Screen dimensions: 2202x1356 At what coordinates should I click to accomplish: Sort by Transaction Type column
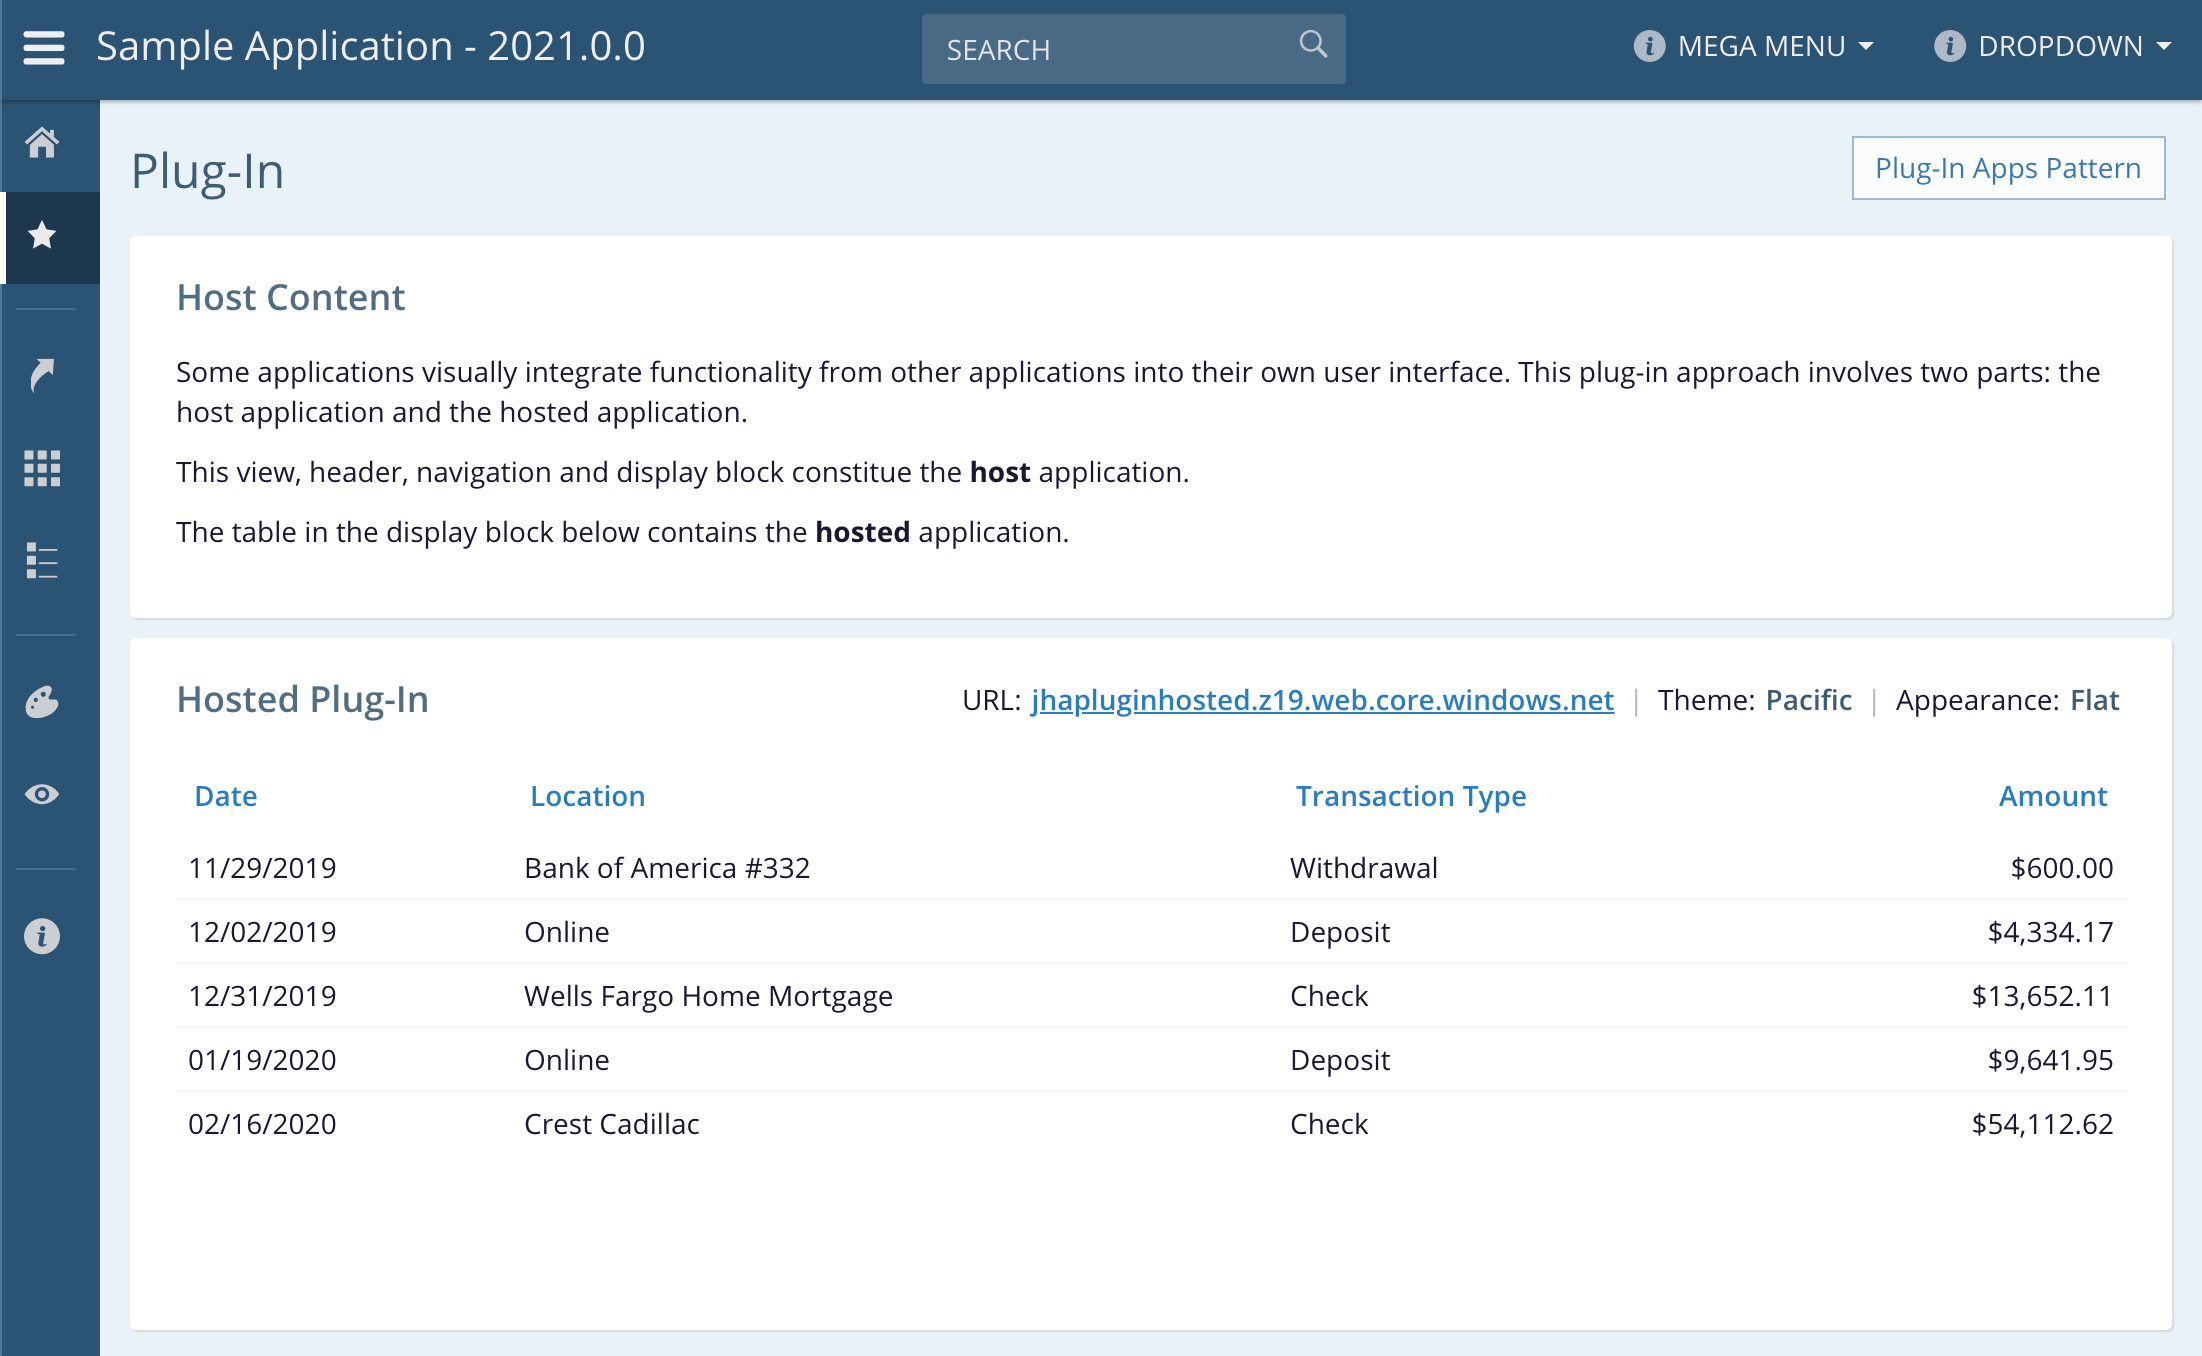tap(1410, 796)
